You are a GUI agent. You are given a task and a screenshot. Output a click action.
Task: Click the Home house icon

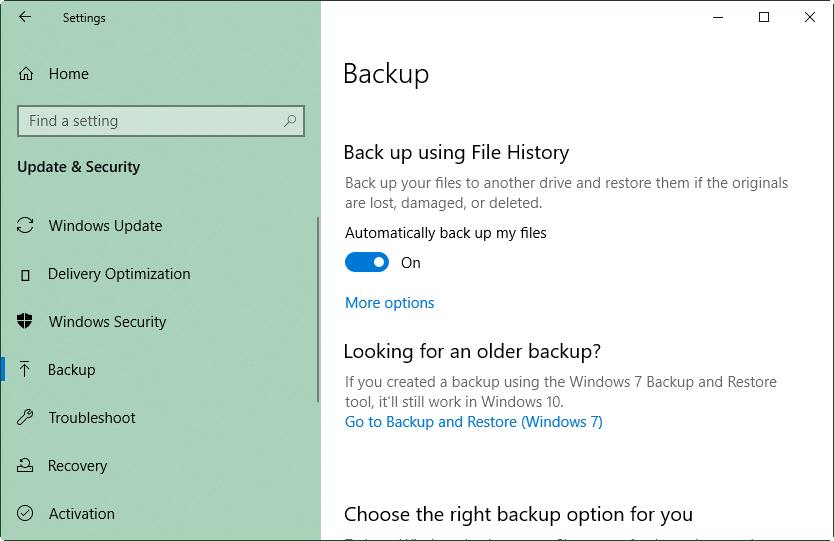click(26, 74)
